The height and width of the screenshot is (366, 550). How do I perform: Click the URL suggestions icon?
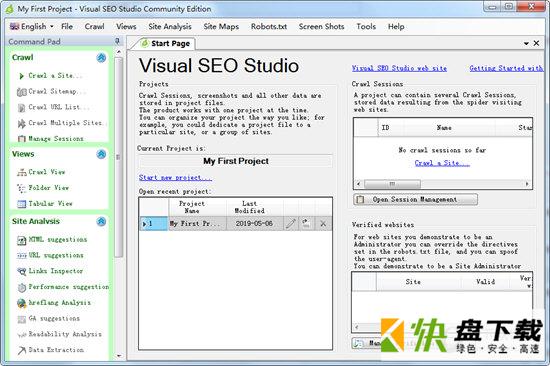[x=21, y=256]
